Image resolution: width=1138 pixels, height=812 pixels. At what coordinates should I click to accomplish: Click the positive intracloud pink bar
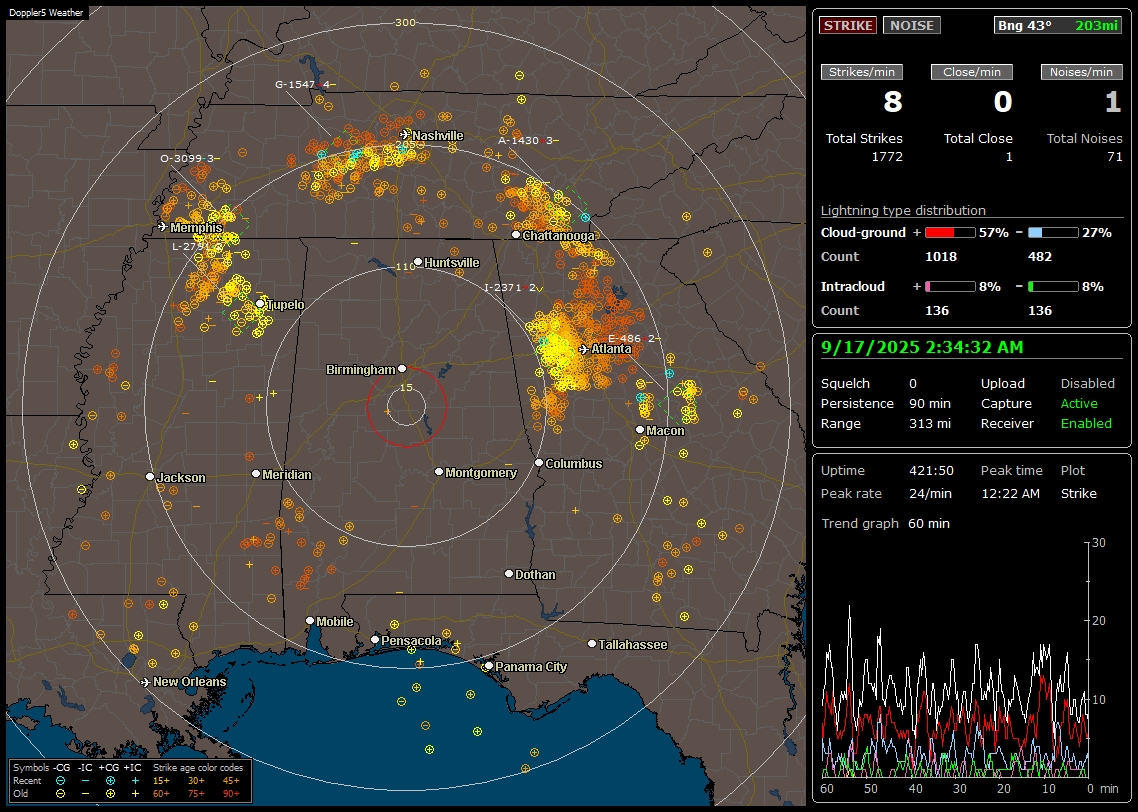[950, 287]
